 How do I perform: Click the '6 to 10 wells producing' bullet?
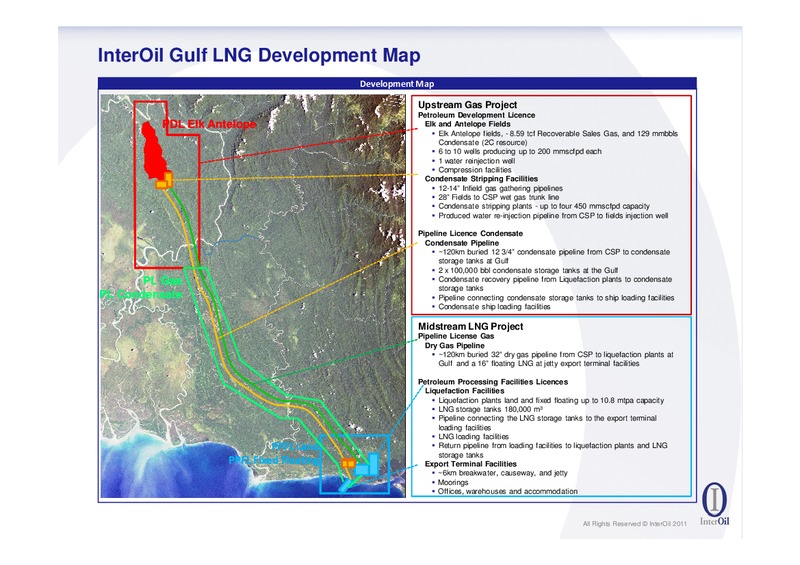click(517, 152)
